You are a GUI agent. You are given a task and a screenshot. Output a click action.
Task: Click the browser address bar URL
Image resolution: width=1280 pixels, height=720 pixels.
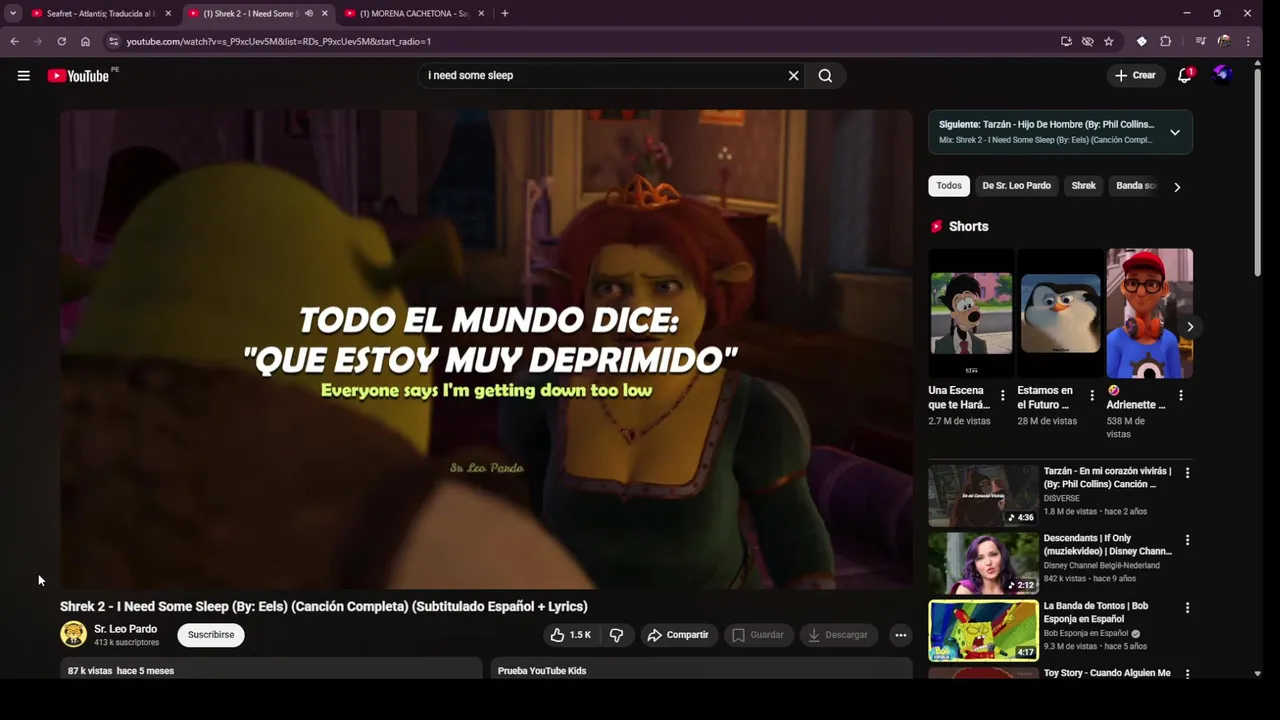pyautogui.click(x=278, y=41)
